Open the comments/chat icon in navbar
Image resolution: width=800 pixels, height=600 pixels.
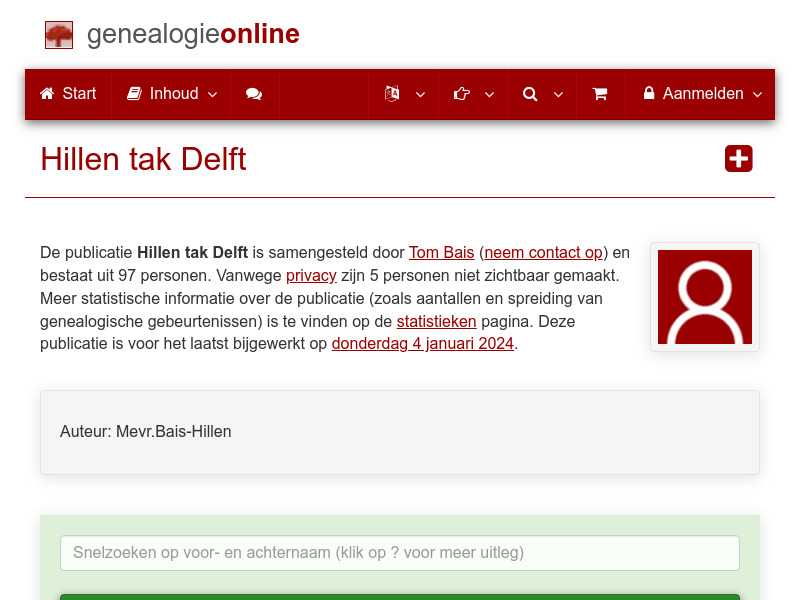pyautogui.click(x=254, y=93)
